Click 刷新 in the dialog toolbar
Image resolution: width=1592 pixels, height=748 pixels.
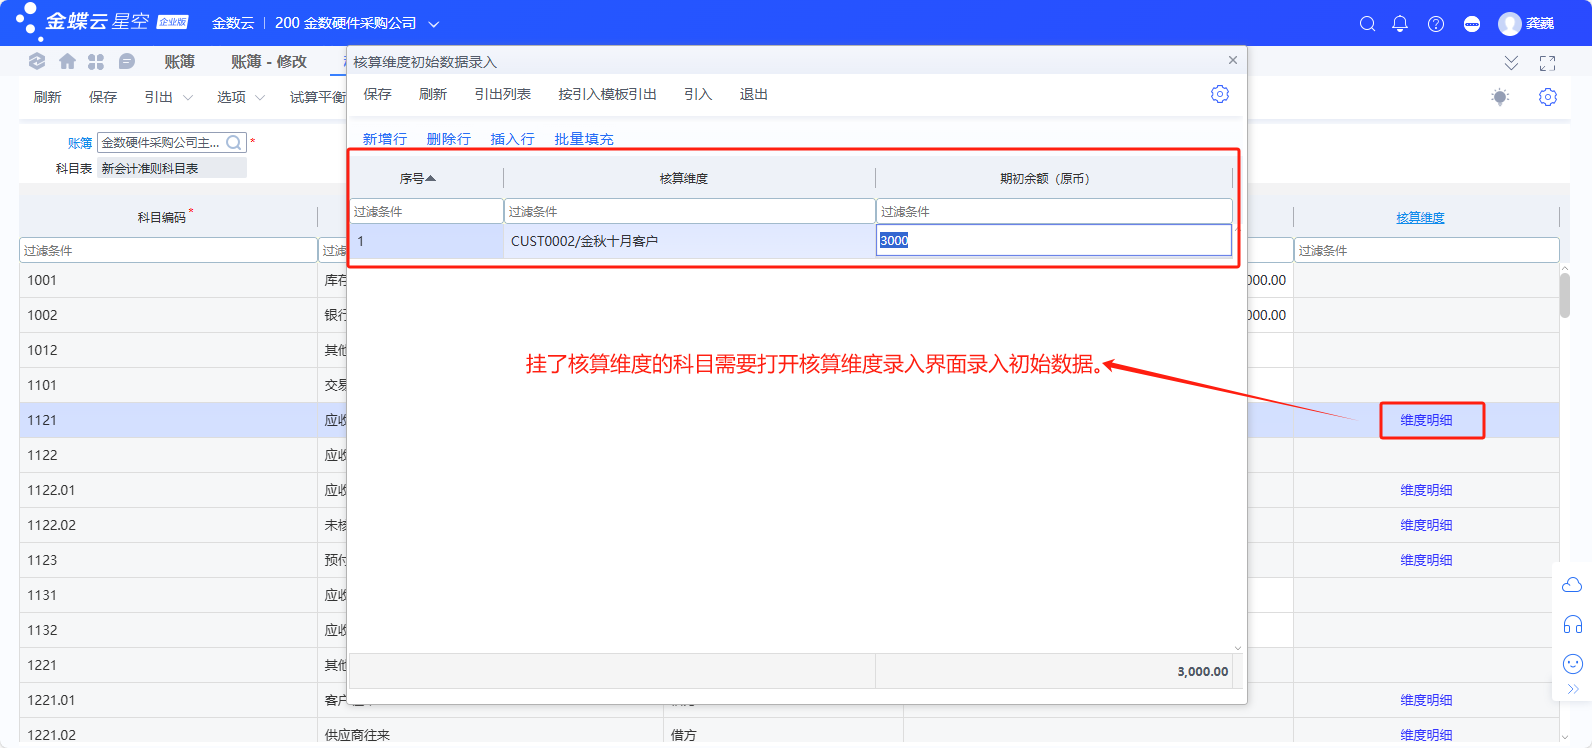click(x=433, y=94)
